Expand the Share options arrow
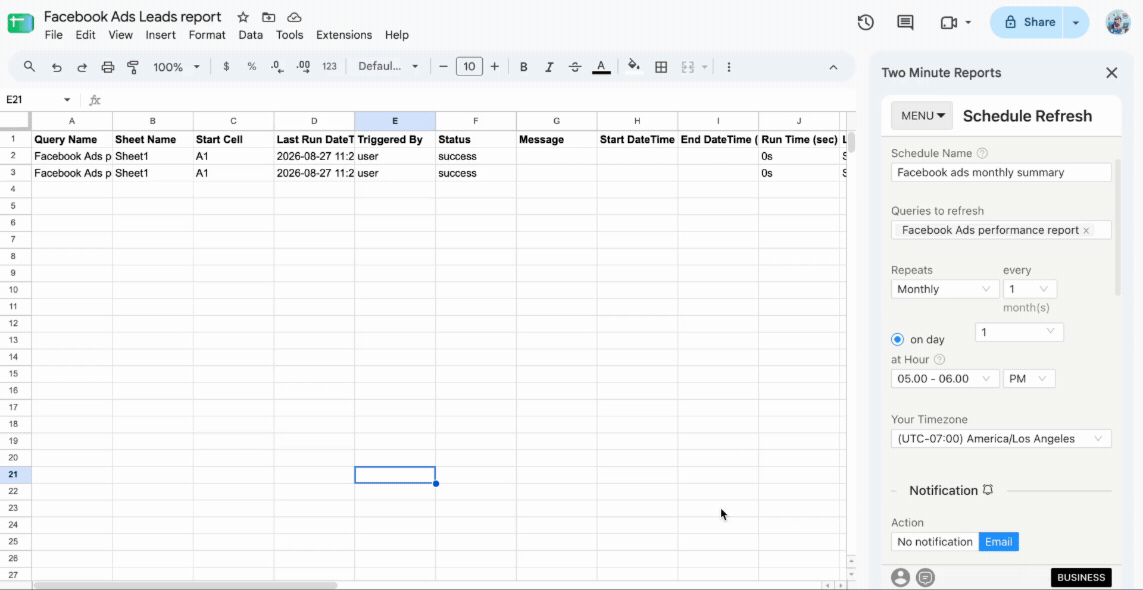This screenshot has width=1143, height=590. click(1076, 23)
